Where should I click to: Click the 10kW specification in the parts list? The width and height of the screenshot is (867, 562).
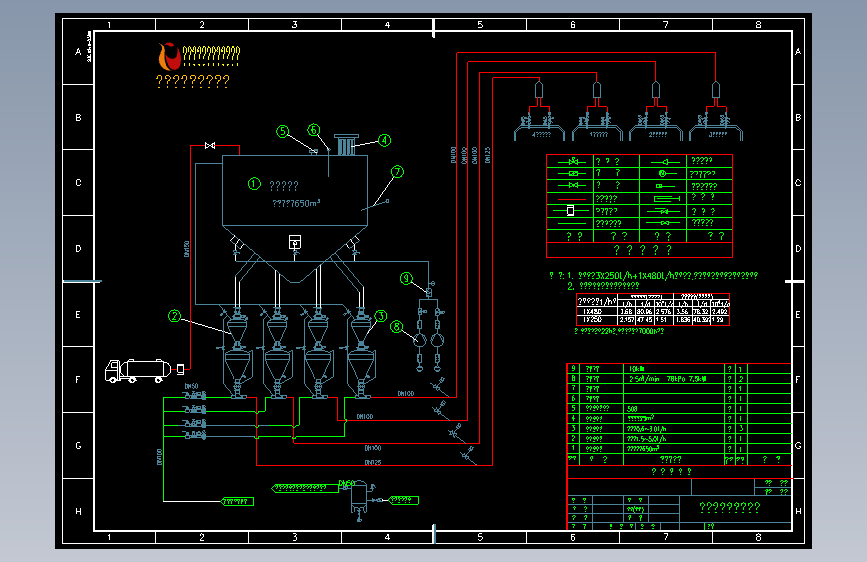[636, 368]
